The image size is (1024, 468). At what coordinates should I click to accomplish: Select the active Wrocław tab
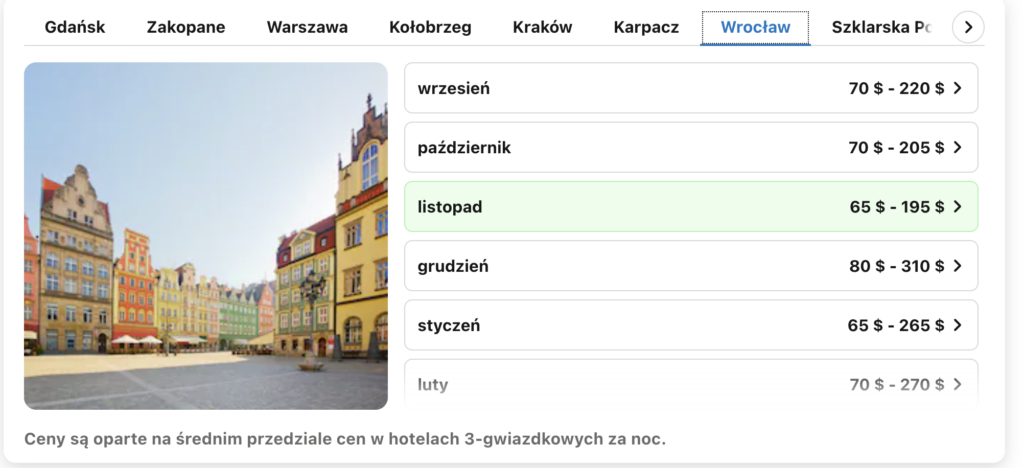[755, 28]
